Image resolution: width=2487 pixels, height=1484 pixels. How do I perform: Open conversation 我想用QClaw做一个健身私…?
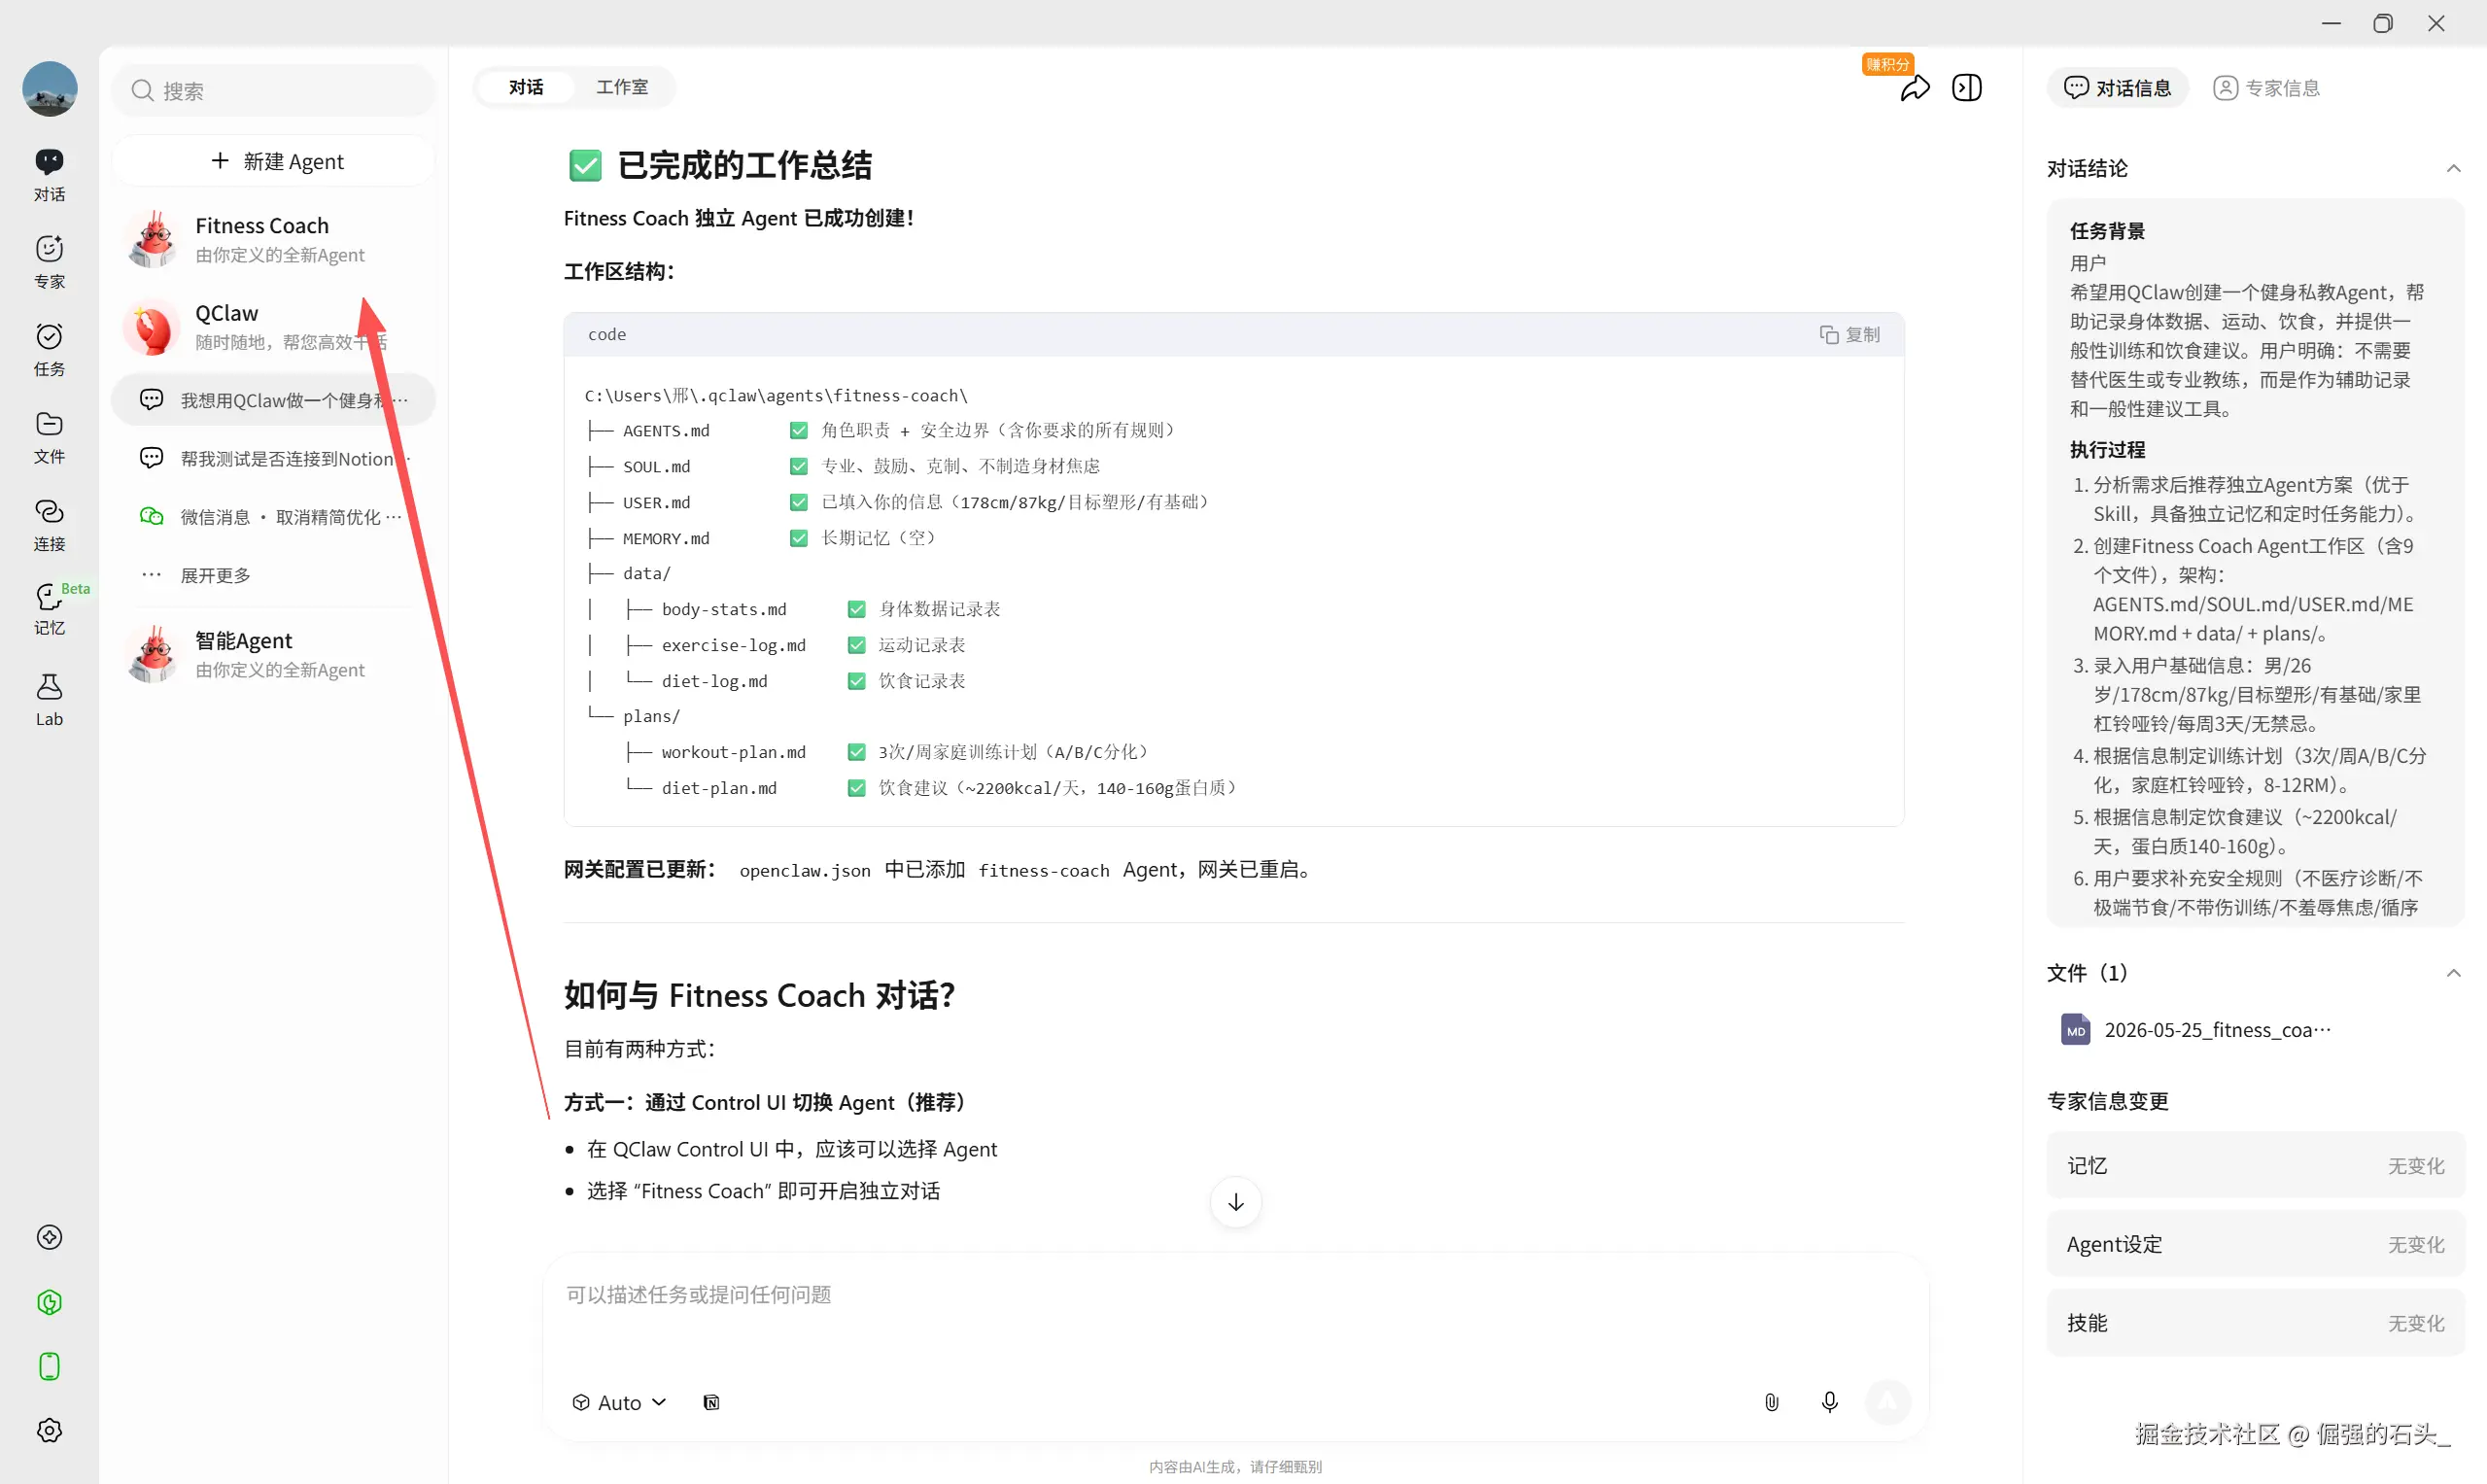tap(274, 400)
